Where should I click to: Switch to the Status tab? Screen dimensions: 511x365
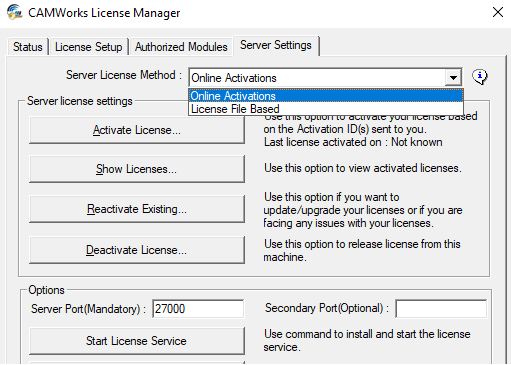coord(28,47)
